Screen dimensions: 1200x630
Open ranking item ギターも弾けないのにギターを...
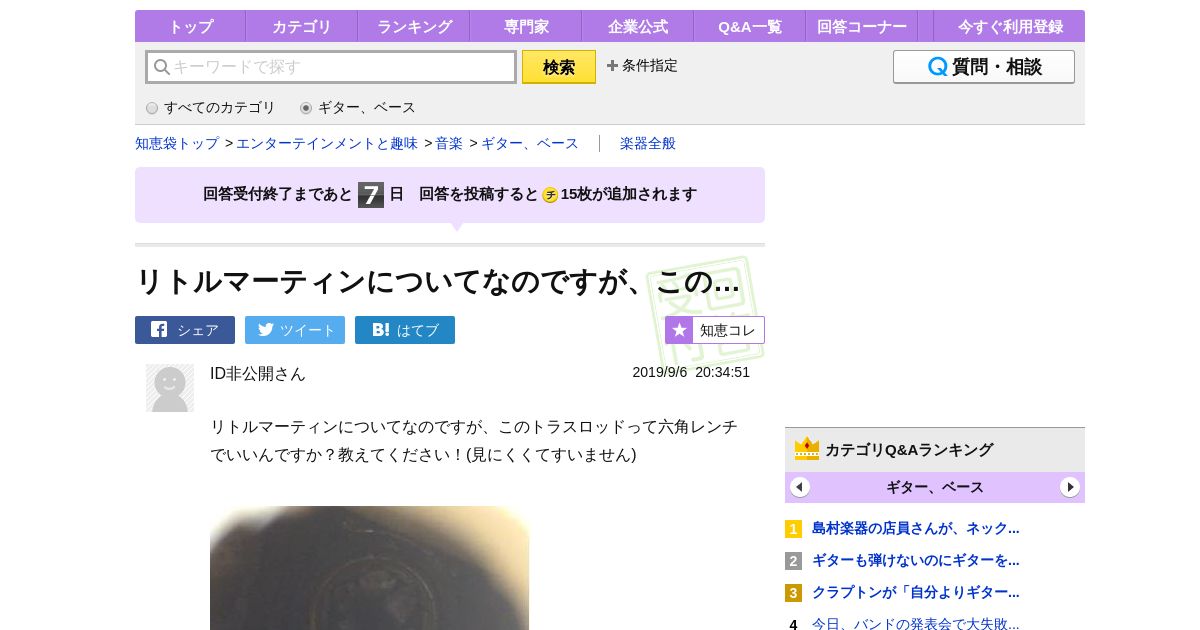coord(916,560)
